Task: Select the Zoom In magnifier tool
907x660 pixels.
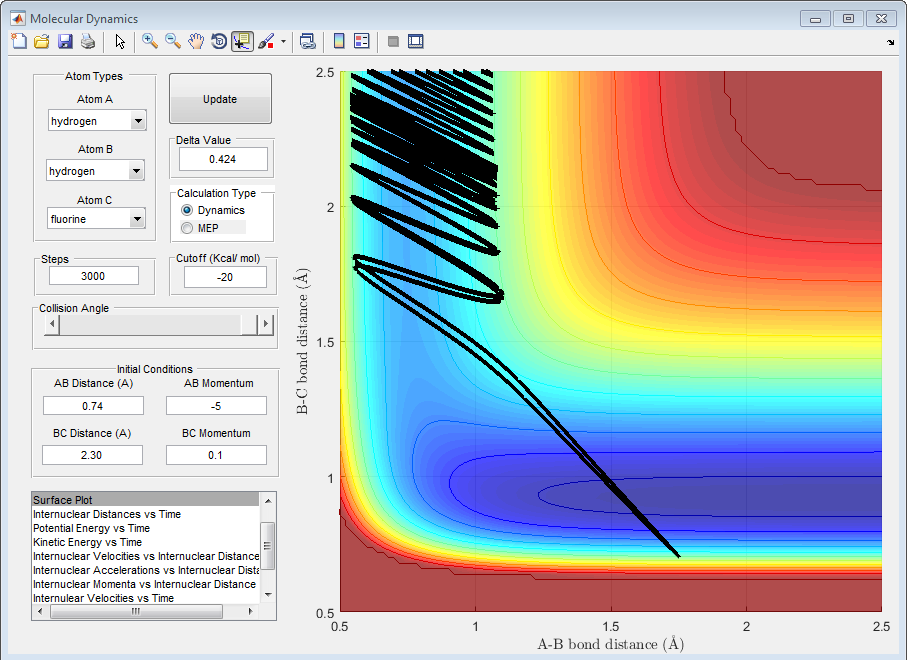Action: coord(150,41)
